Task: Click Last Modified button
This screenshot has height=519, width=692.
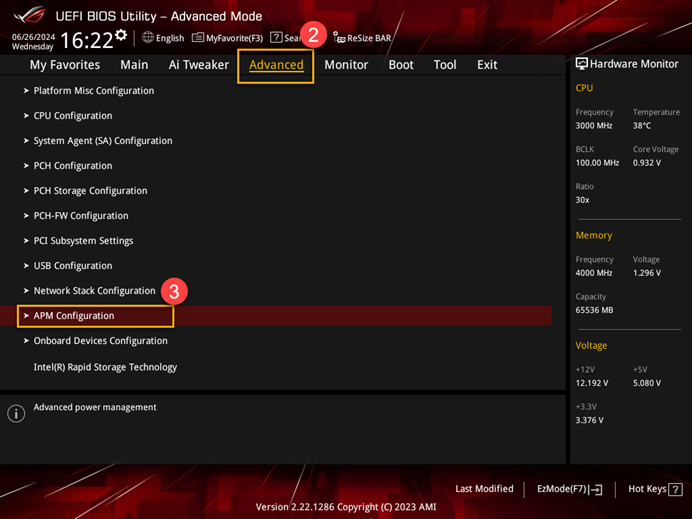Action: click(484, 489)
